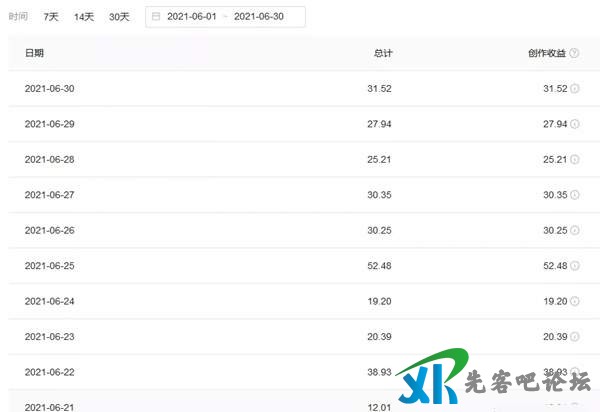The width and height of the screenshot is (600, 412).
Task: Click info icon in the 2021-06-25 row
Action: tap(575, 265)
